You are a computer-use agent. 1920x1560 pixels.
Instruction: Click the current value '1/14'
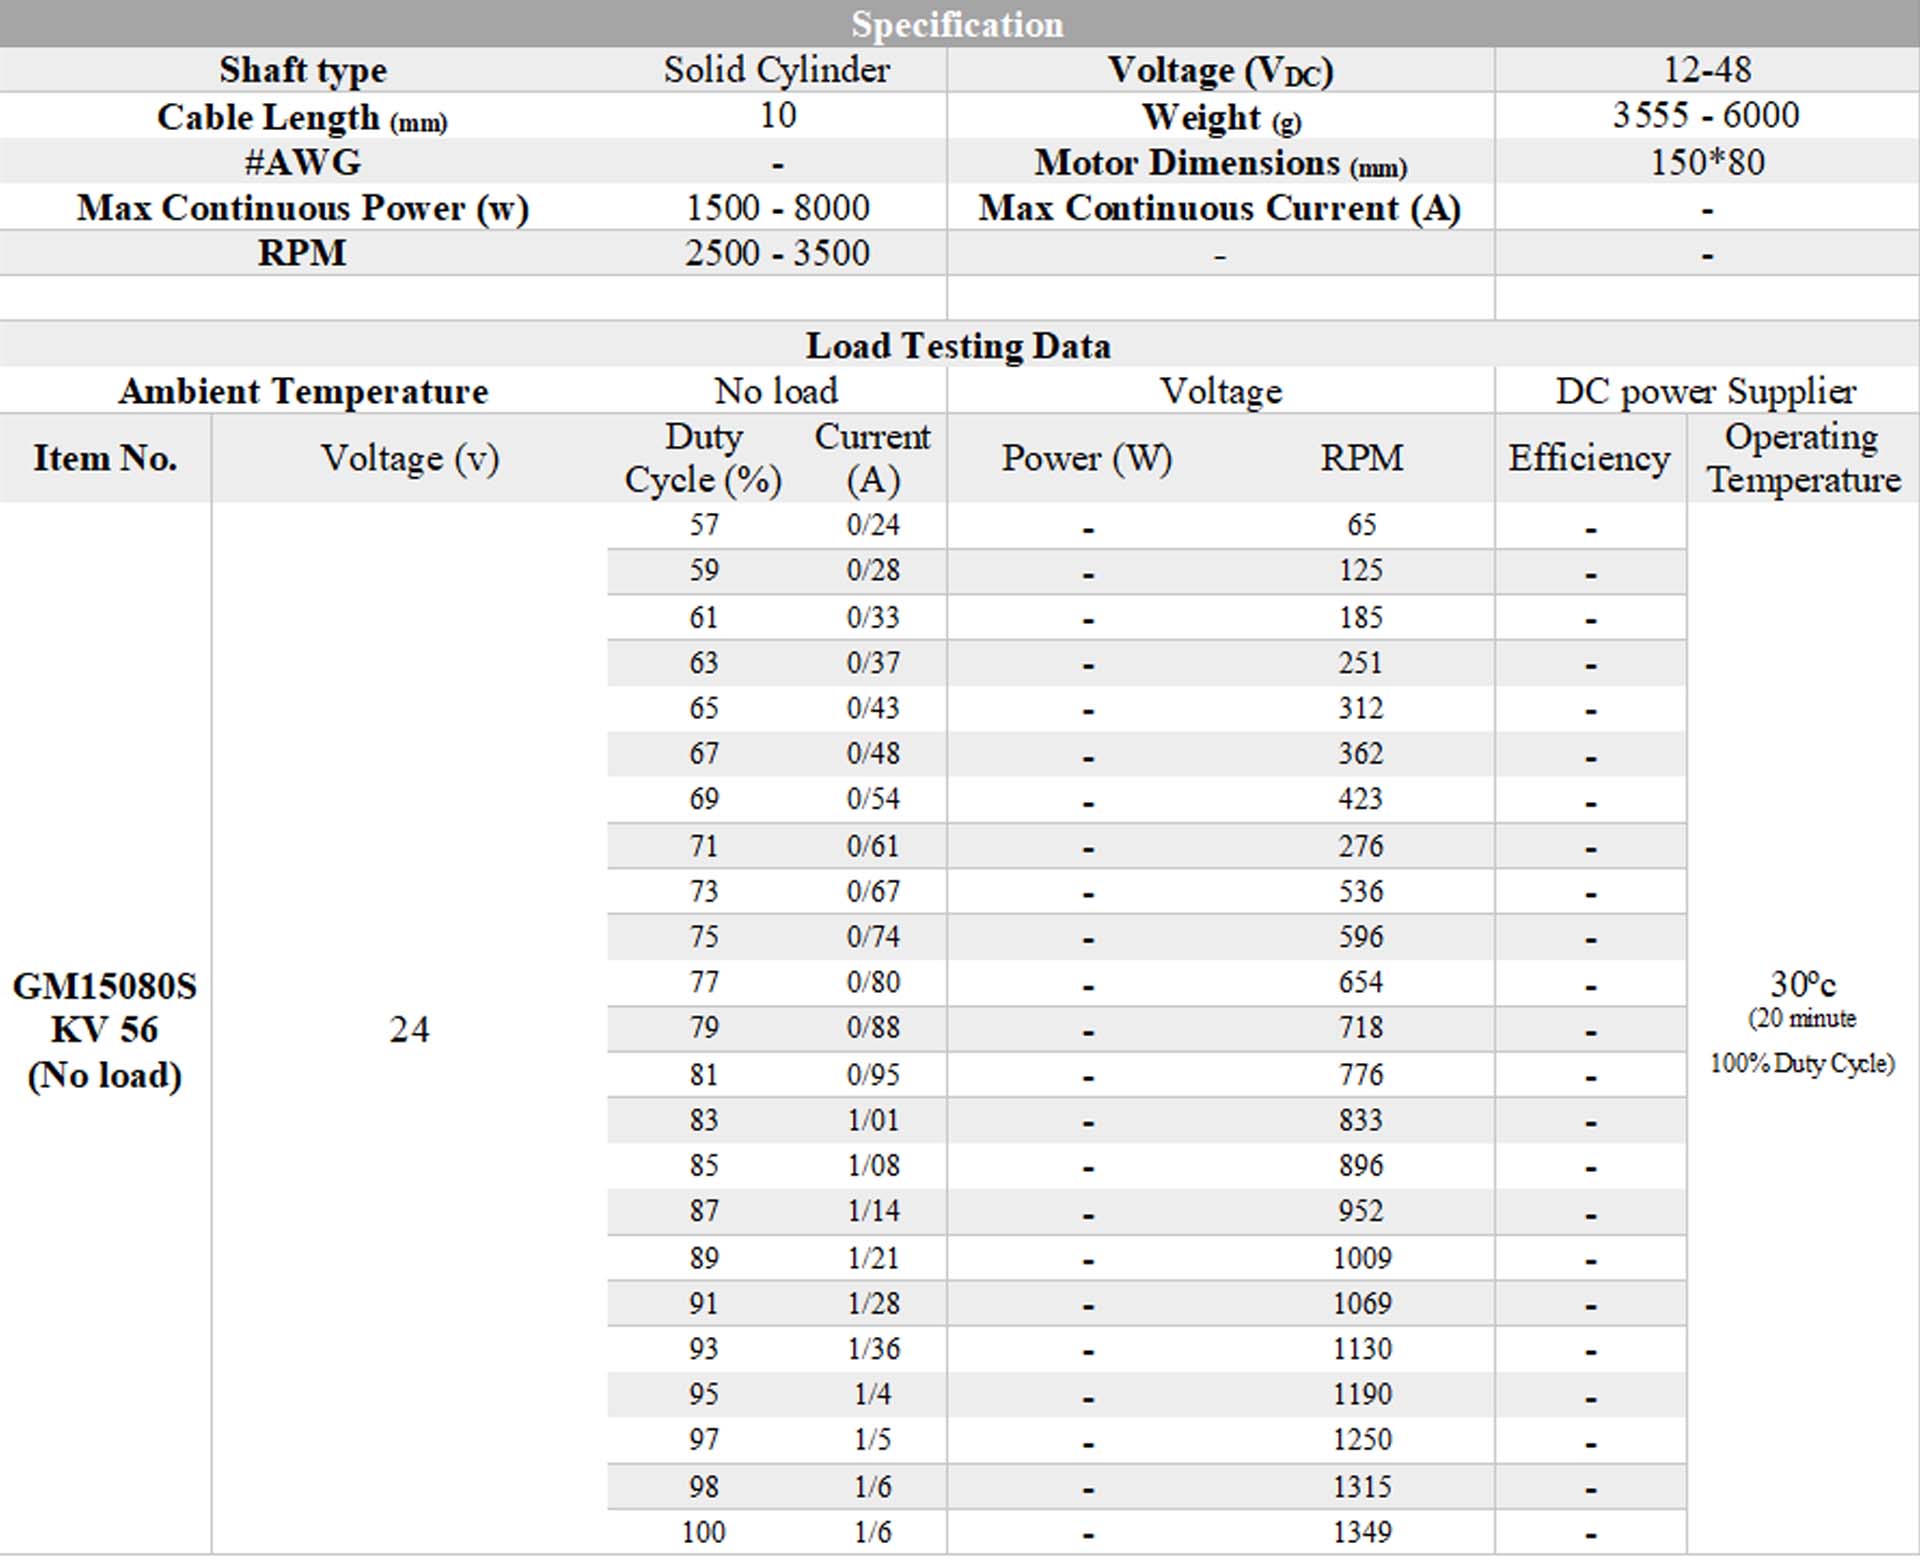click(873, 1210)
